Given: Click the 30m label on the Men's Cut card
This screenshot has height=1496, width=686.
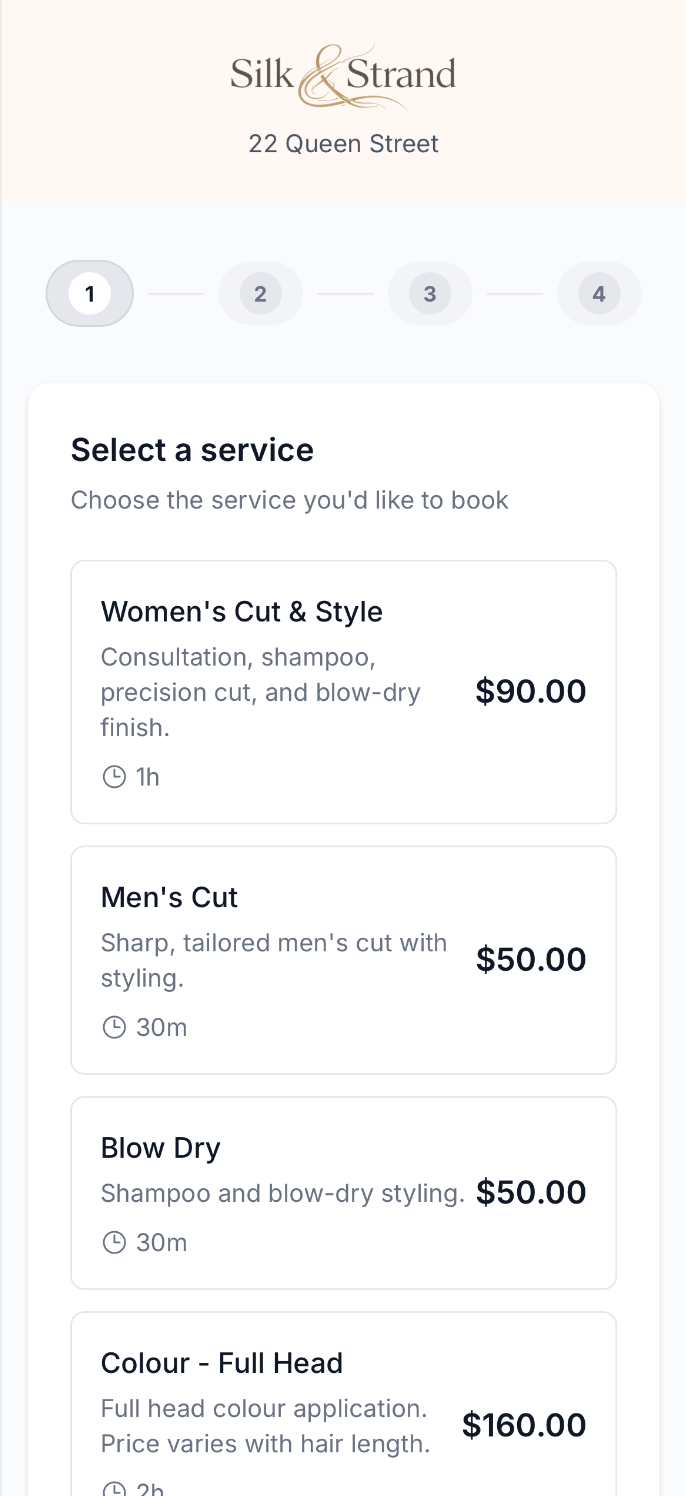Looking at the screenshot, I should point(162,1027).
